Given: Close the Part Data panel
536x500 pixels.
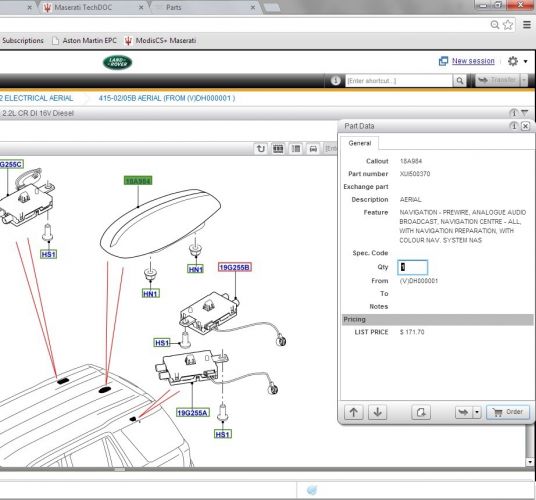Looking at the screenshot, I should point(526,126).
